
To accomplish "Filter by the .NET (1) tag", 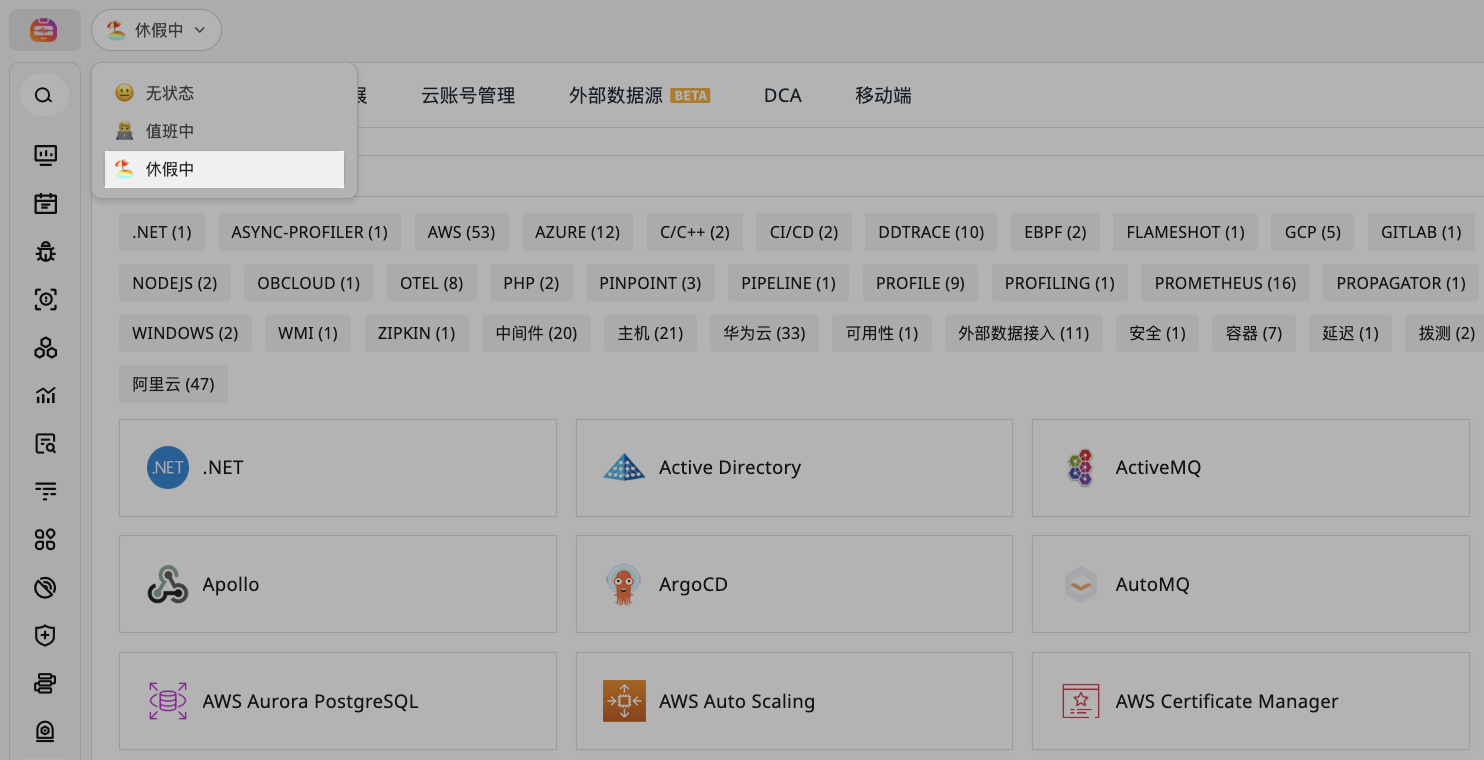I will click(162, 232).
